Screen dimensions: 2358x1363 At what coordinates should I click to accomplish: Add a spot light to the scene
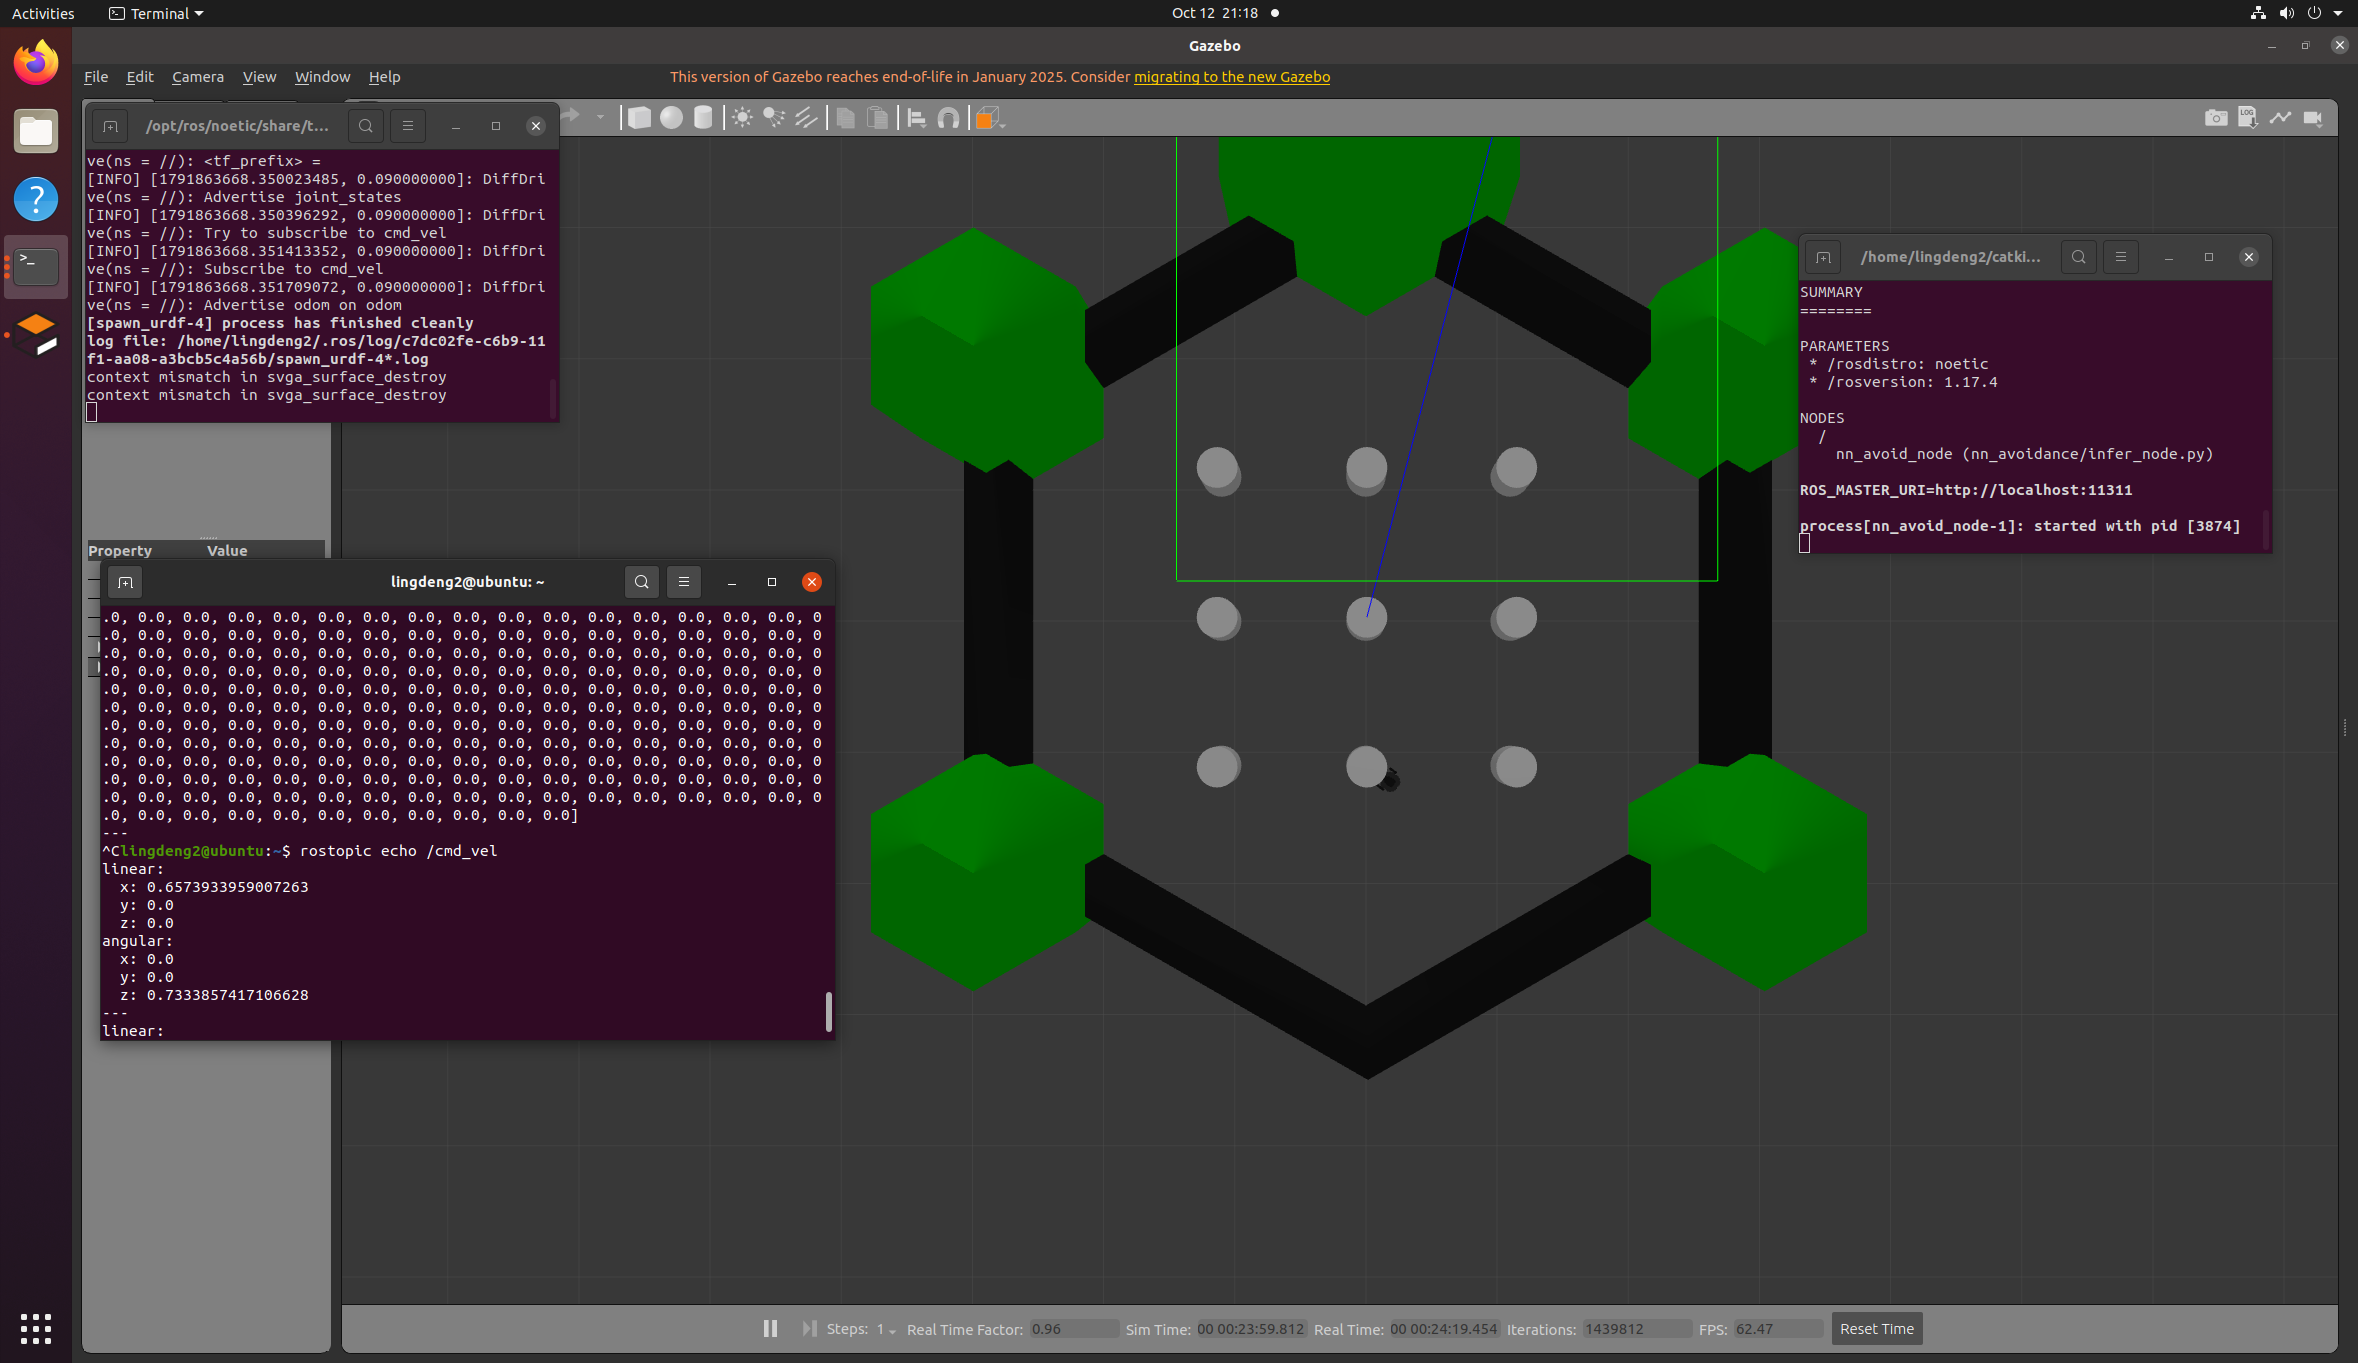[x=774, y=118]
